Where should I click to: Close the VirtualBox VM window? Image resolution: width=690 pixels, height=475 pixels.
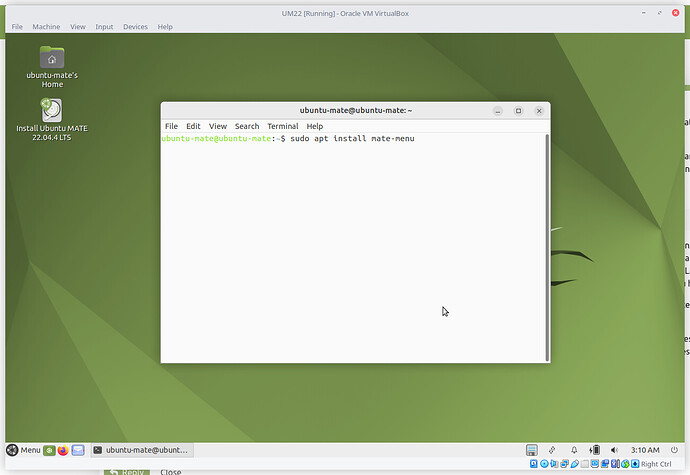click(x=675, y=13)
